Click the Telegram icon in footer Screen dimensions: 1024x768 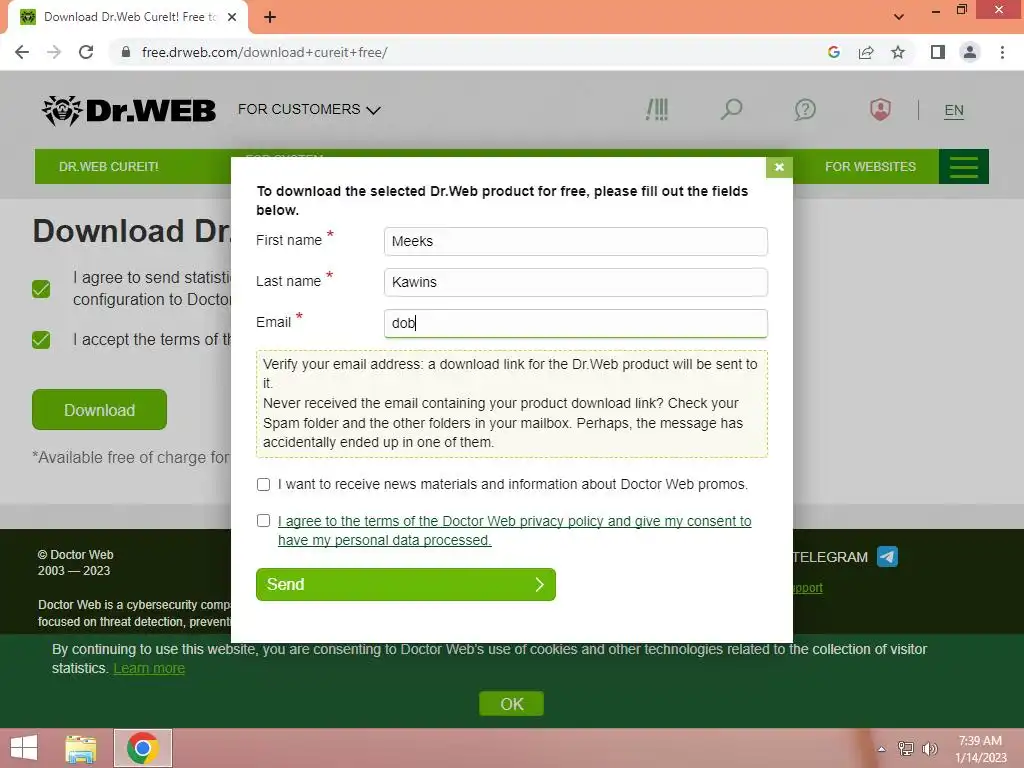point(887,556)
